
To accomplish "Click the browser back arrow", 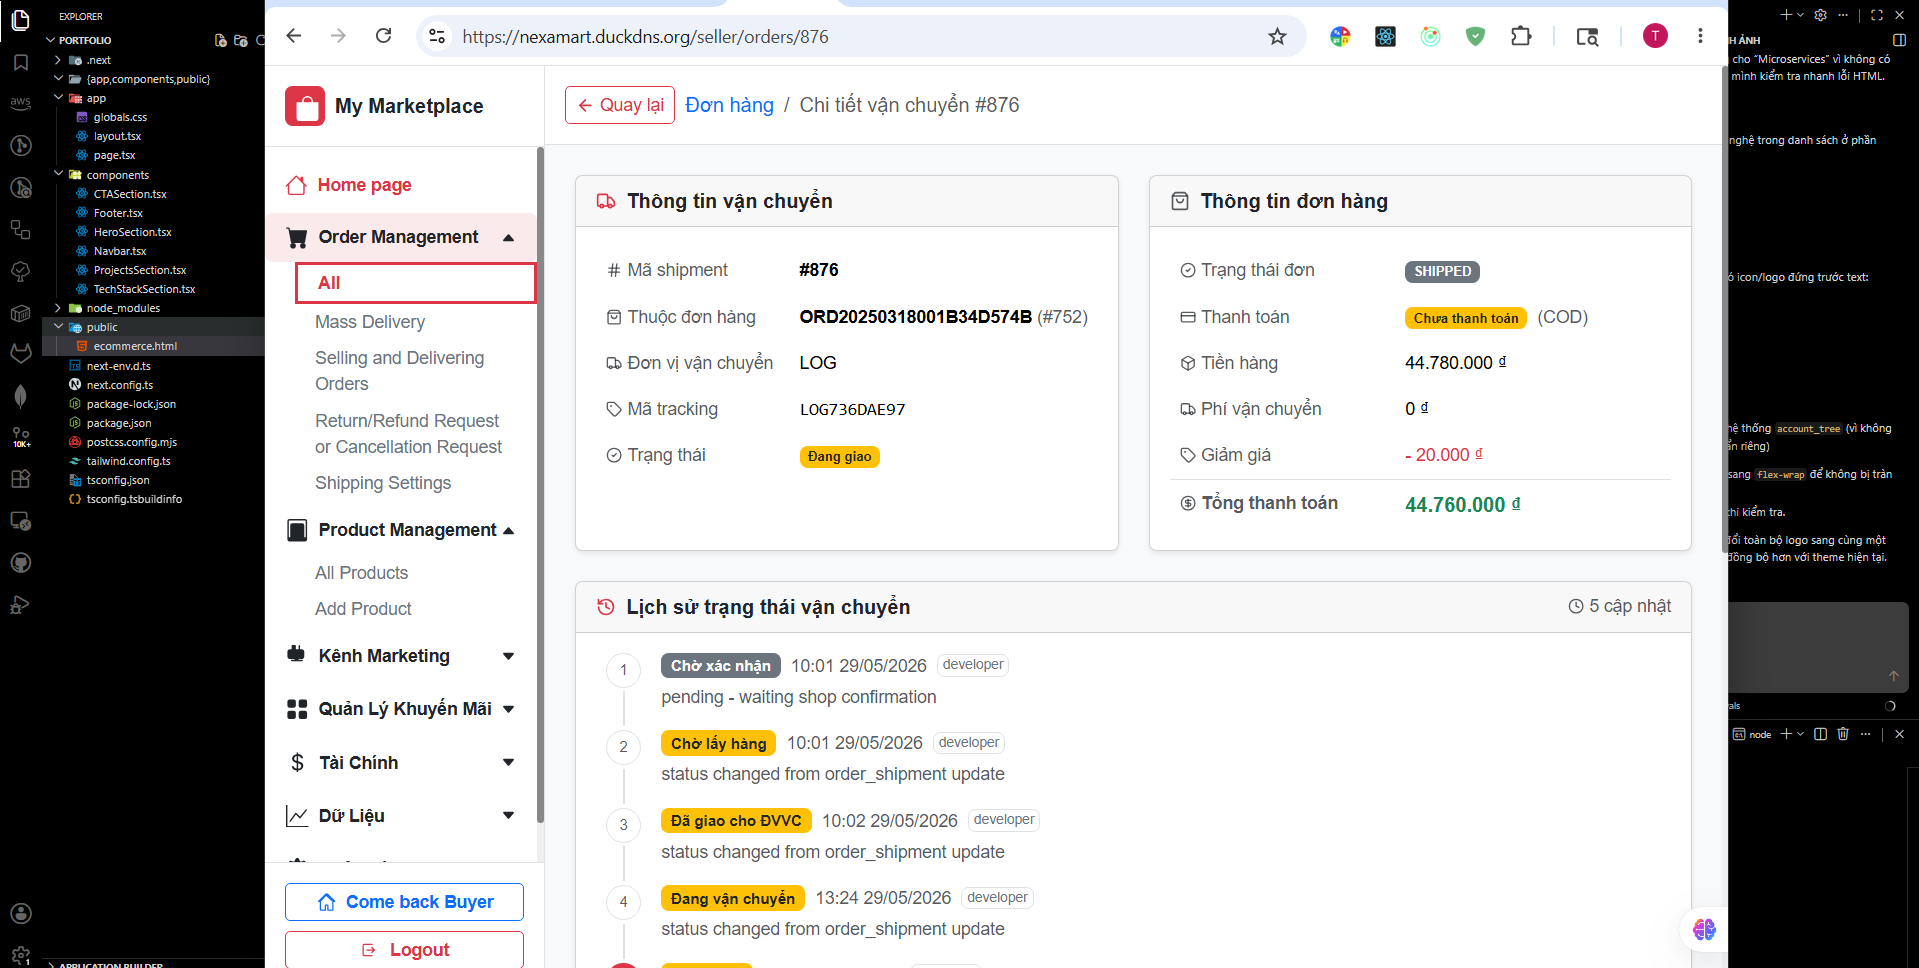I will [294, 36].
